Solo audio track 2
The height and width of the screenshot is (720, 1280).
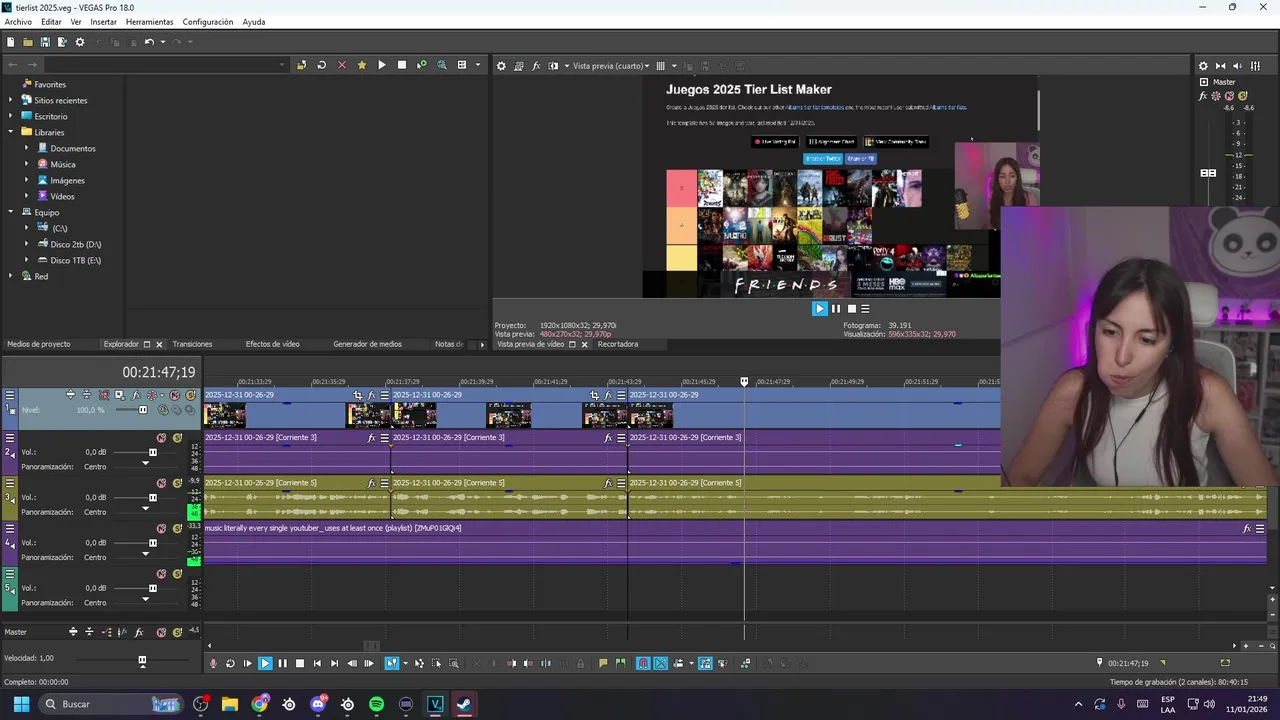click(x=177, y=438)
